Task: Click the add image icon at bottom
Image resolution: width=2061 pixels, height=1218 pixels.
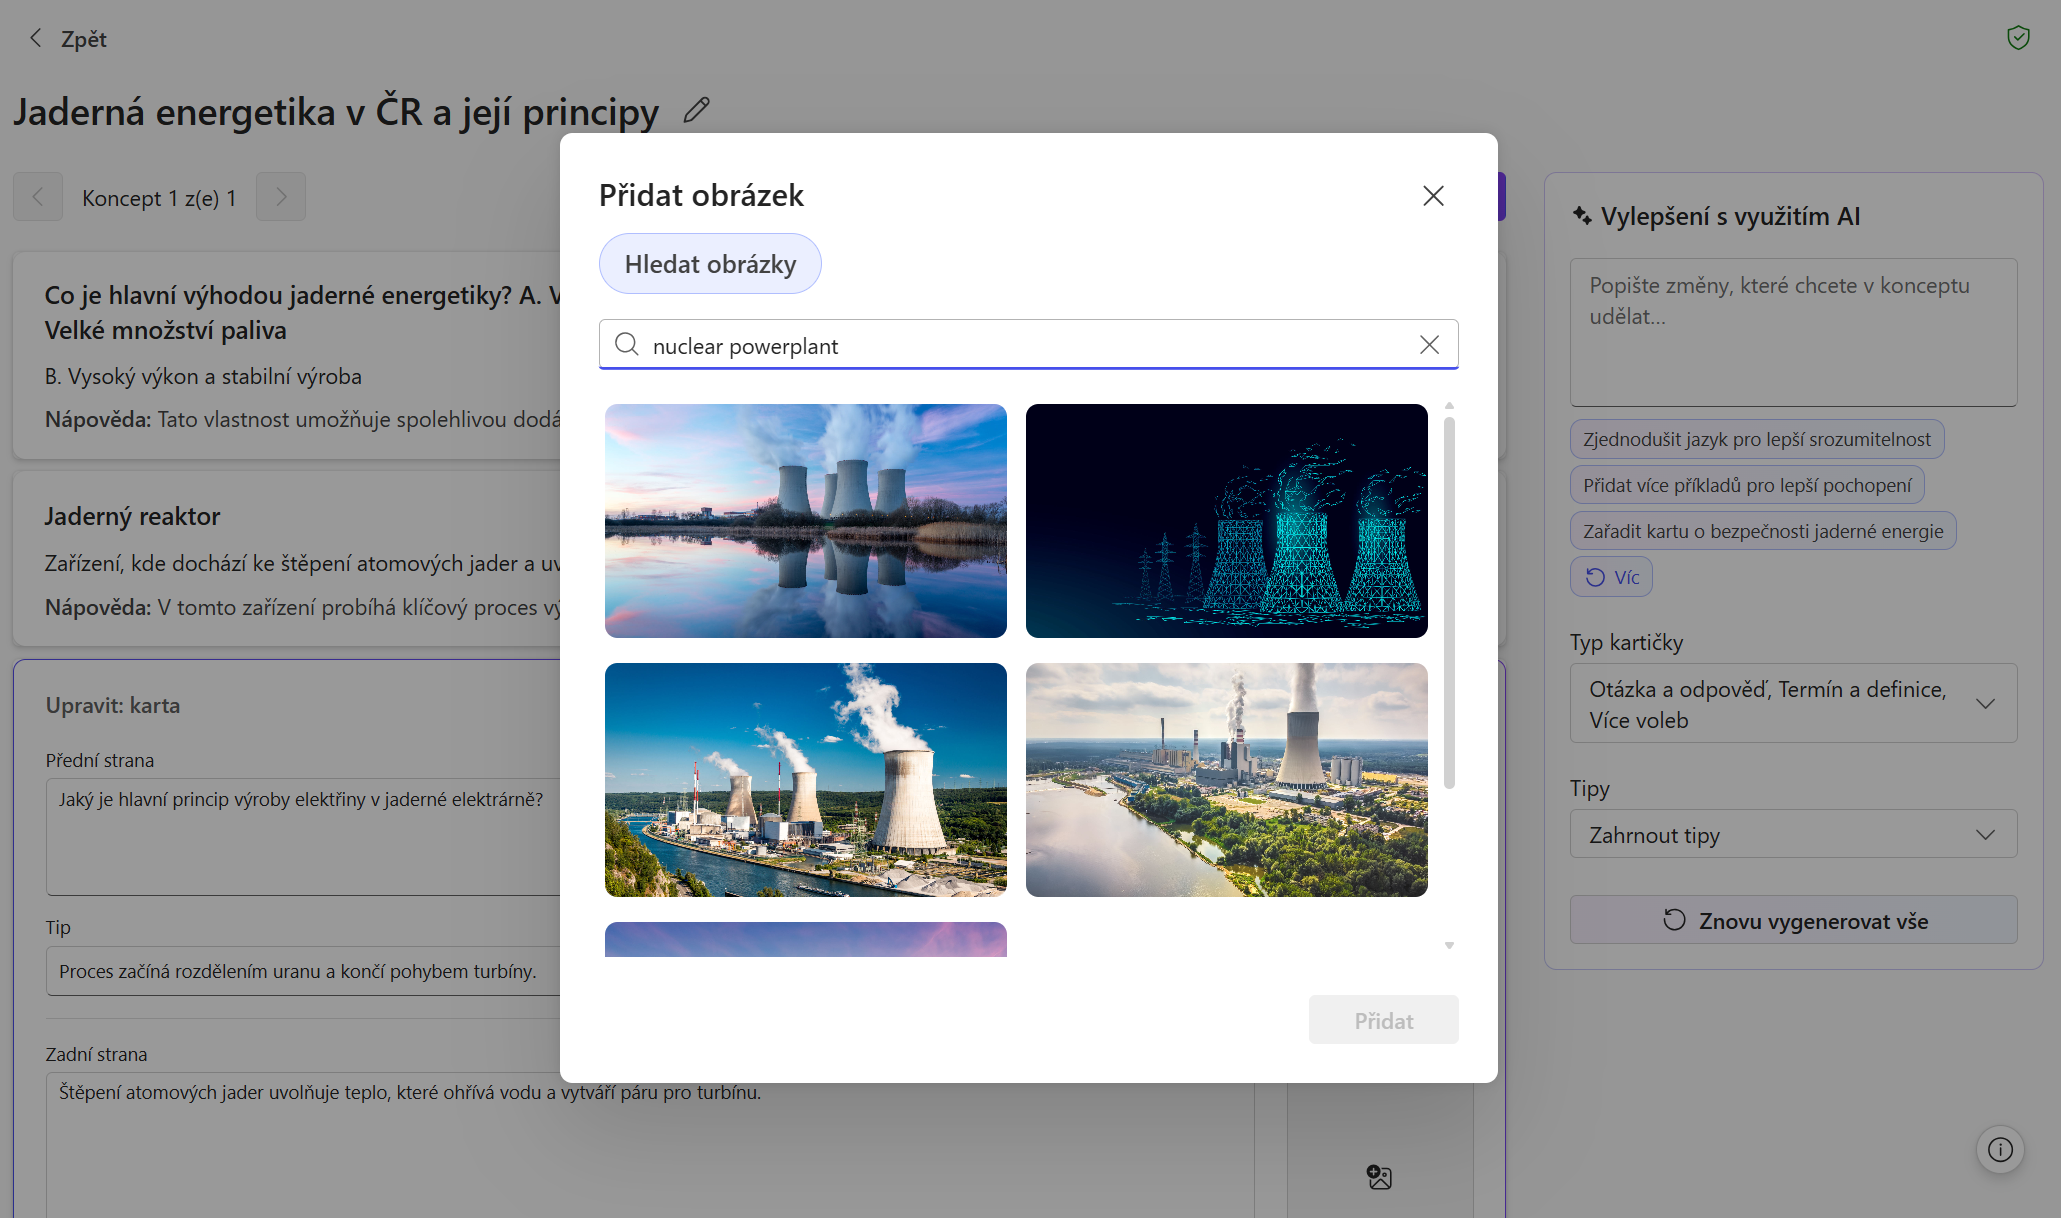Action: coord(1379,1177)
